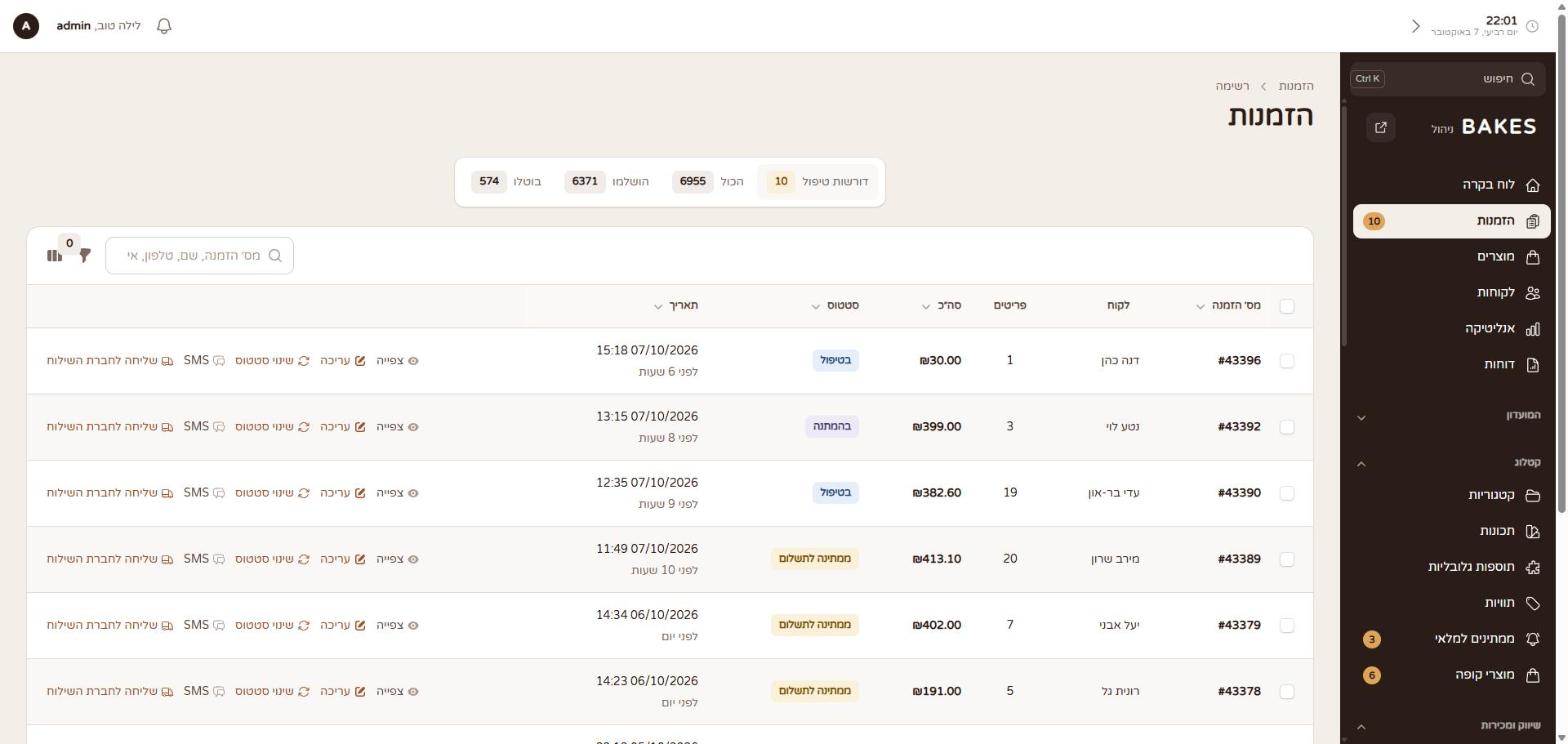
Task: Switch to the הושלמו tab
Action: (607, 182)
